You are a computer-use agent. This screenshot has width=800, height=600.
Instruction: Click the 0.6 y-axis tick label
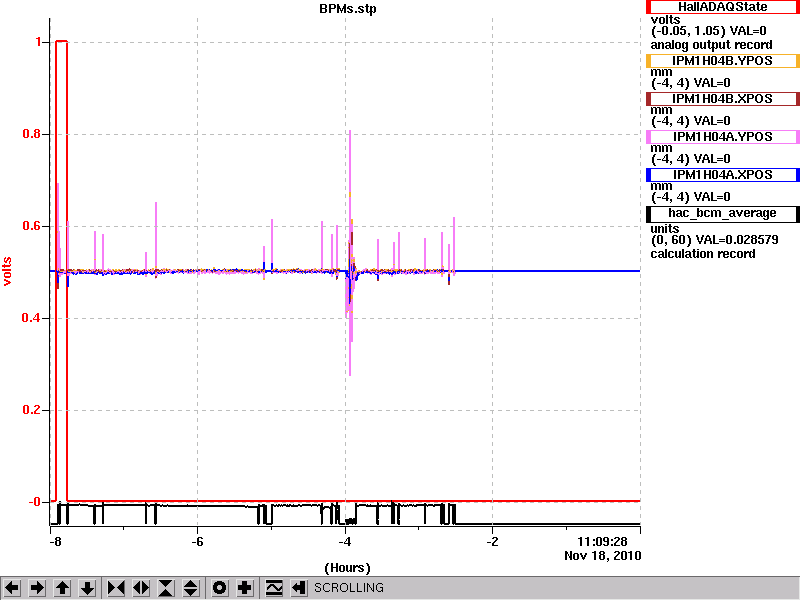[32, 226]
